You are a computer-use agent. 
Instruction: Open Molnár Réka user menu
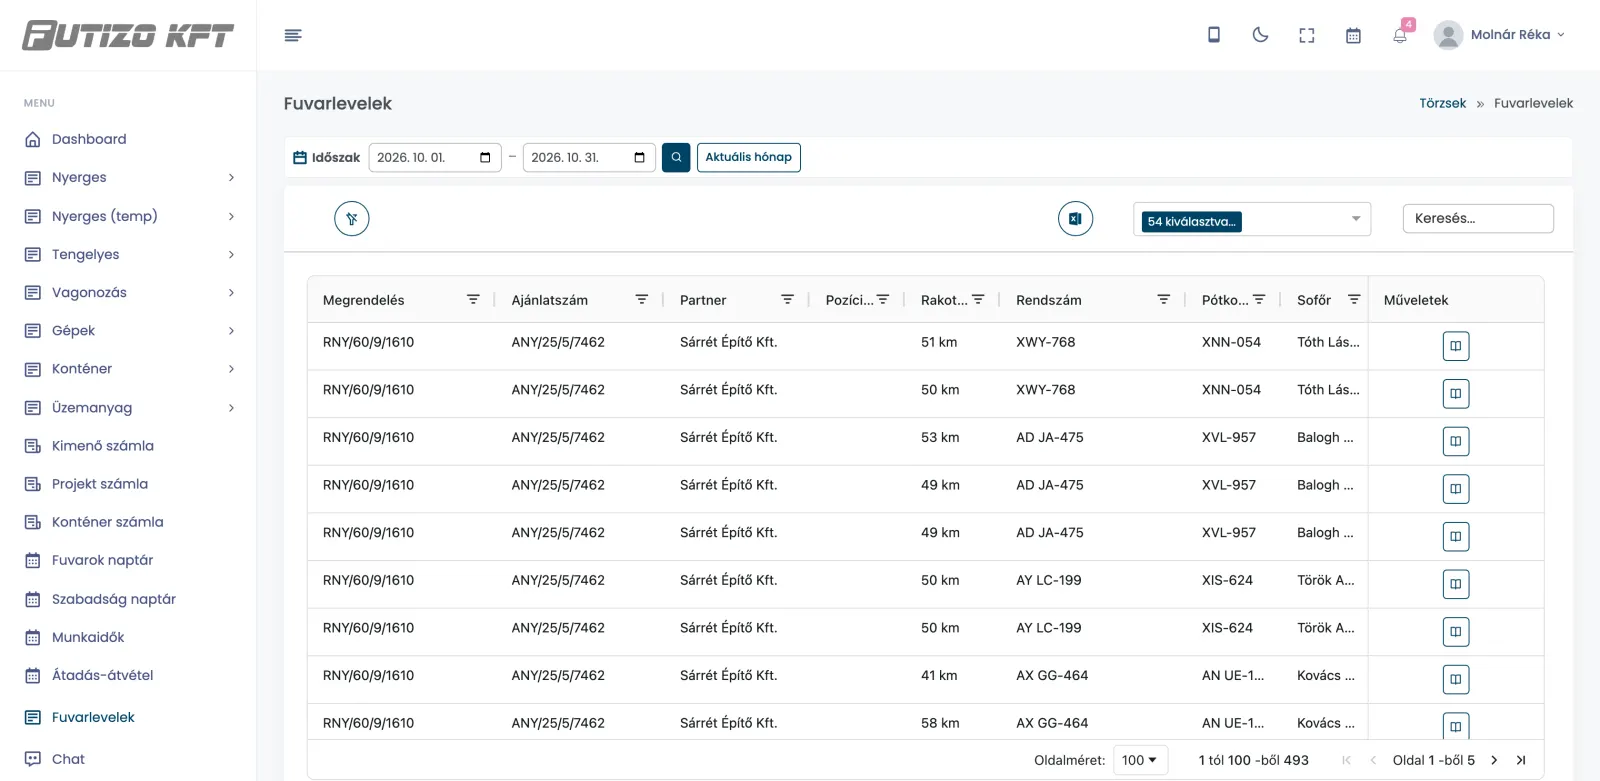coord(1499,35)
